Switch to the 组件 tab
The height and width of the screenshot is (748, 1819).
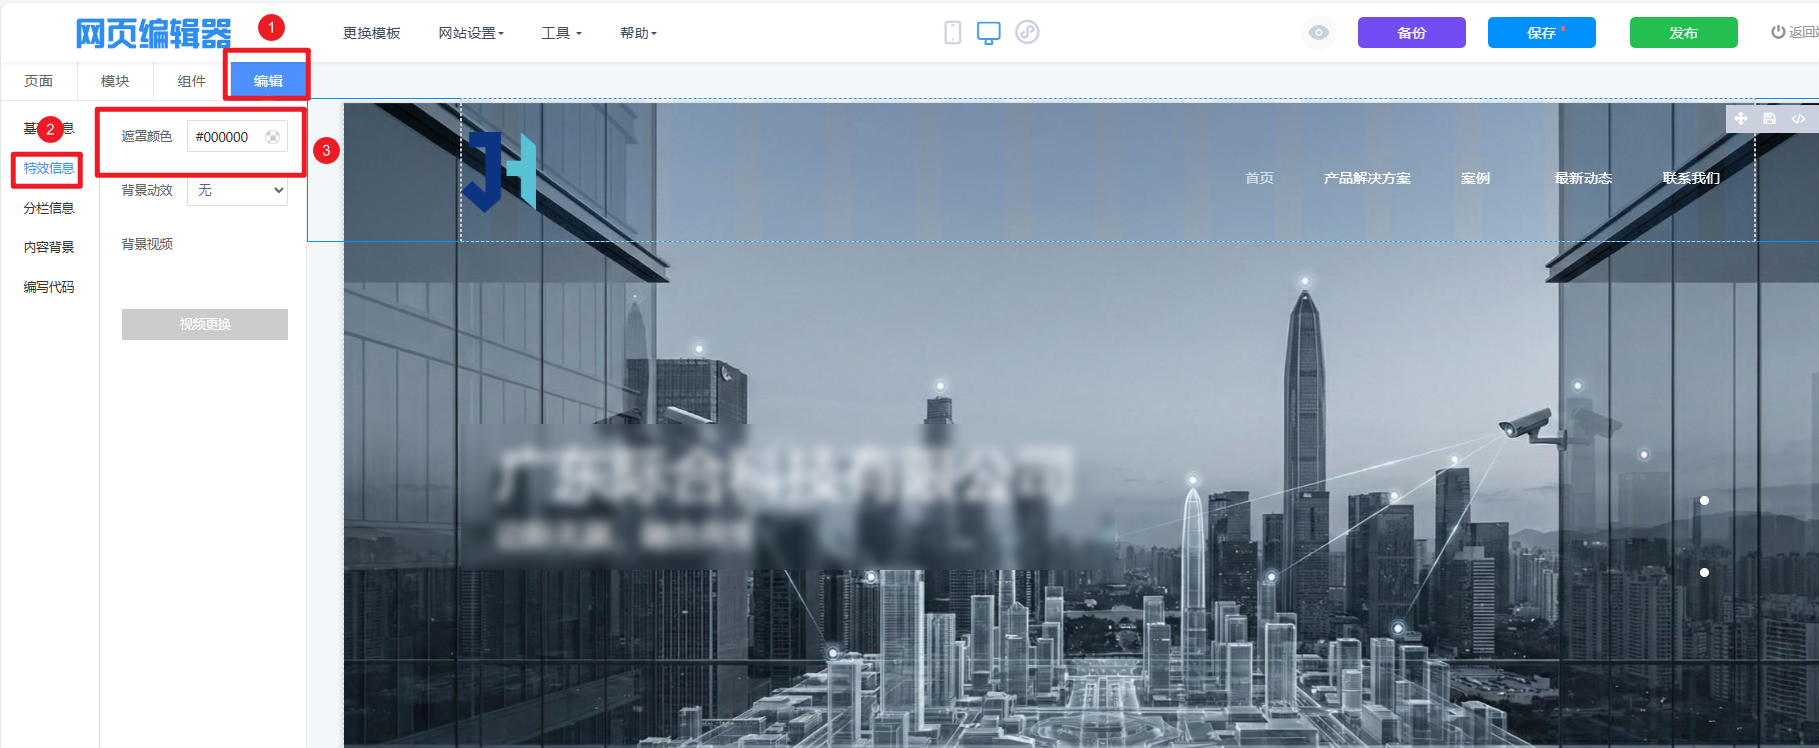click(x=192, y=81)
